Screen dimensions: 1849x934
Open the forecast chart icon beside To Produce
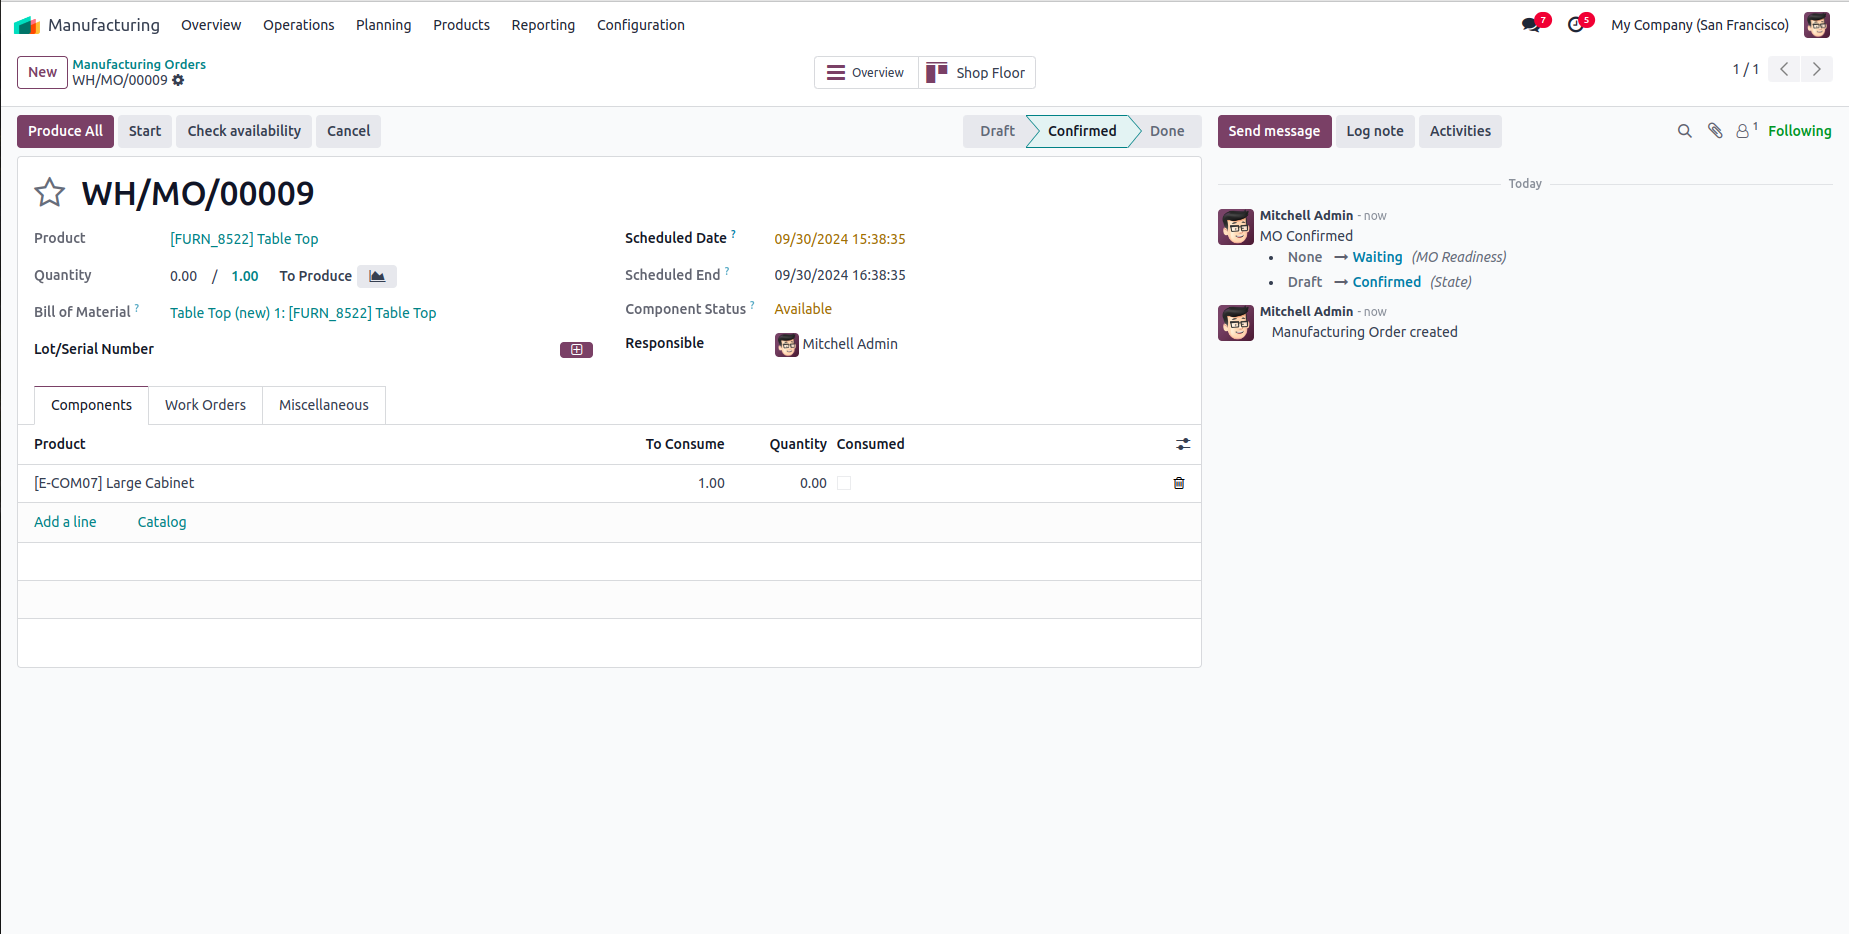pyautogui.click(x=377, y=276)
